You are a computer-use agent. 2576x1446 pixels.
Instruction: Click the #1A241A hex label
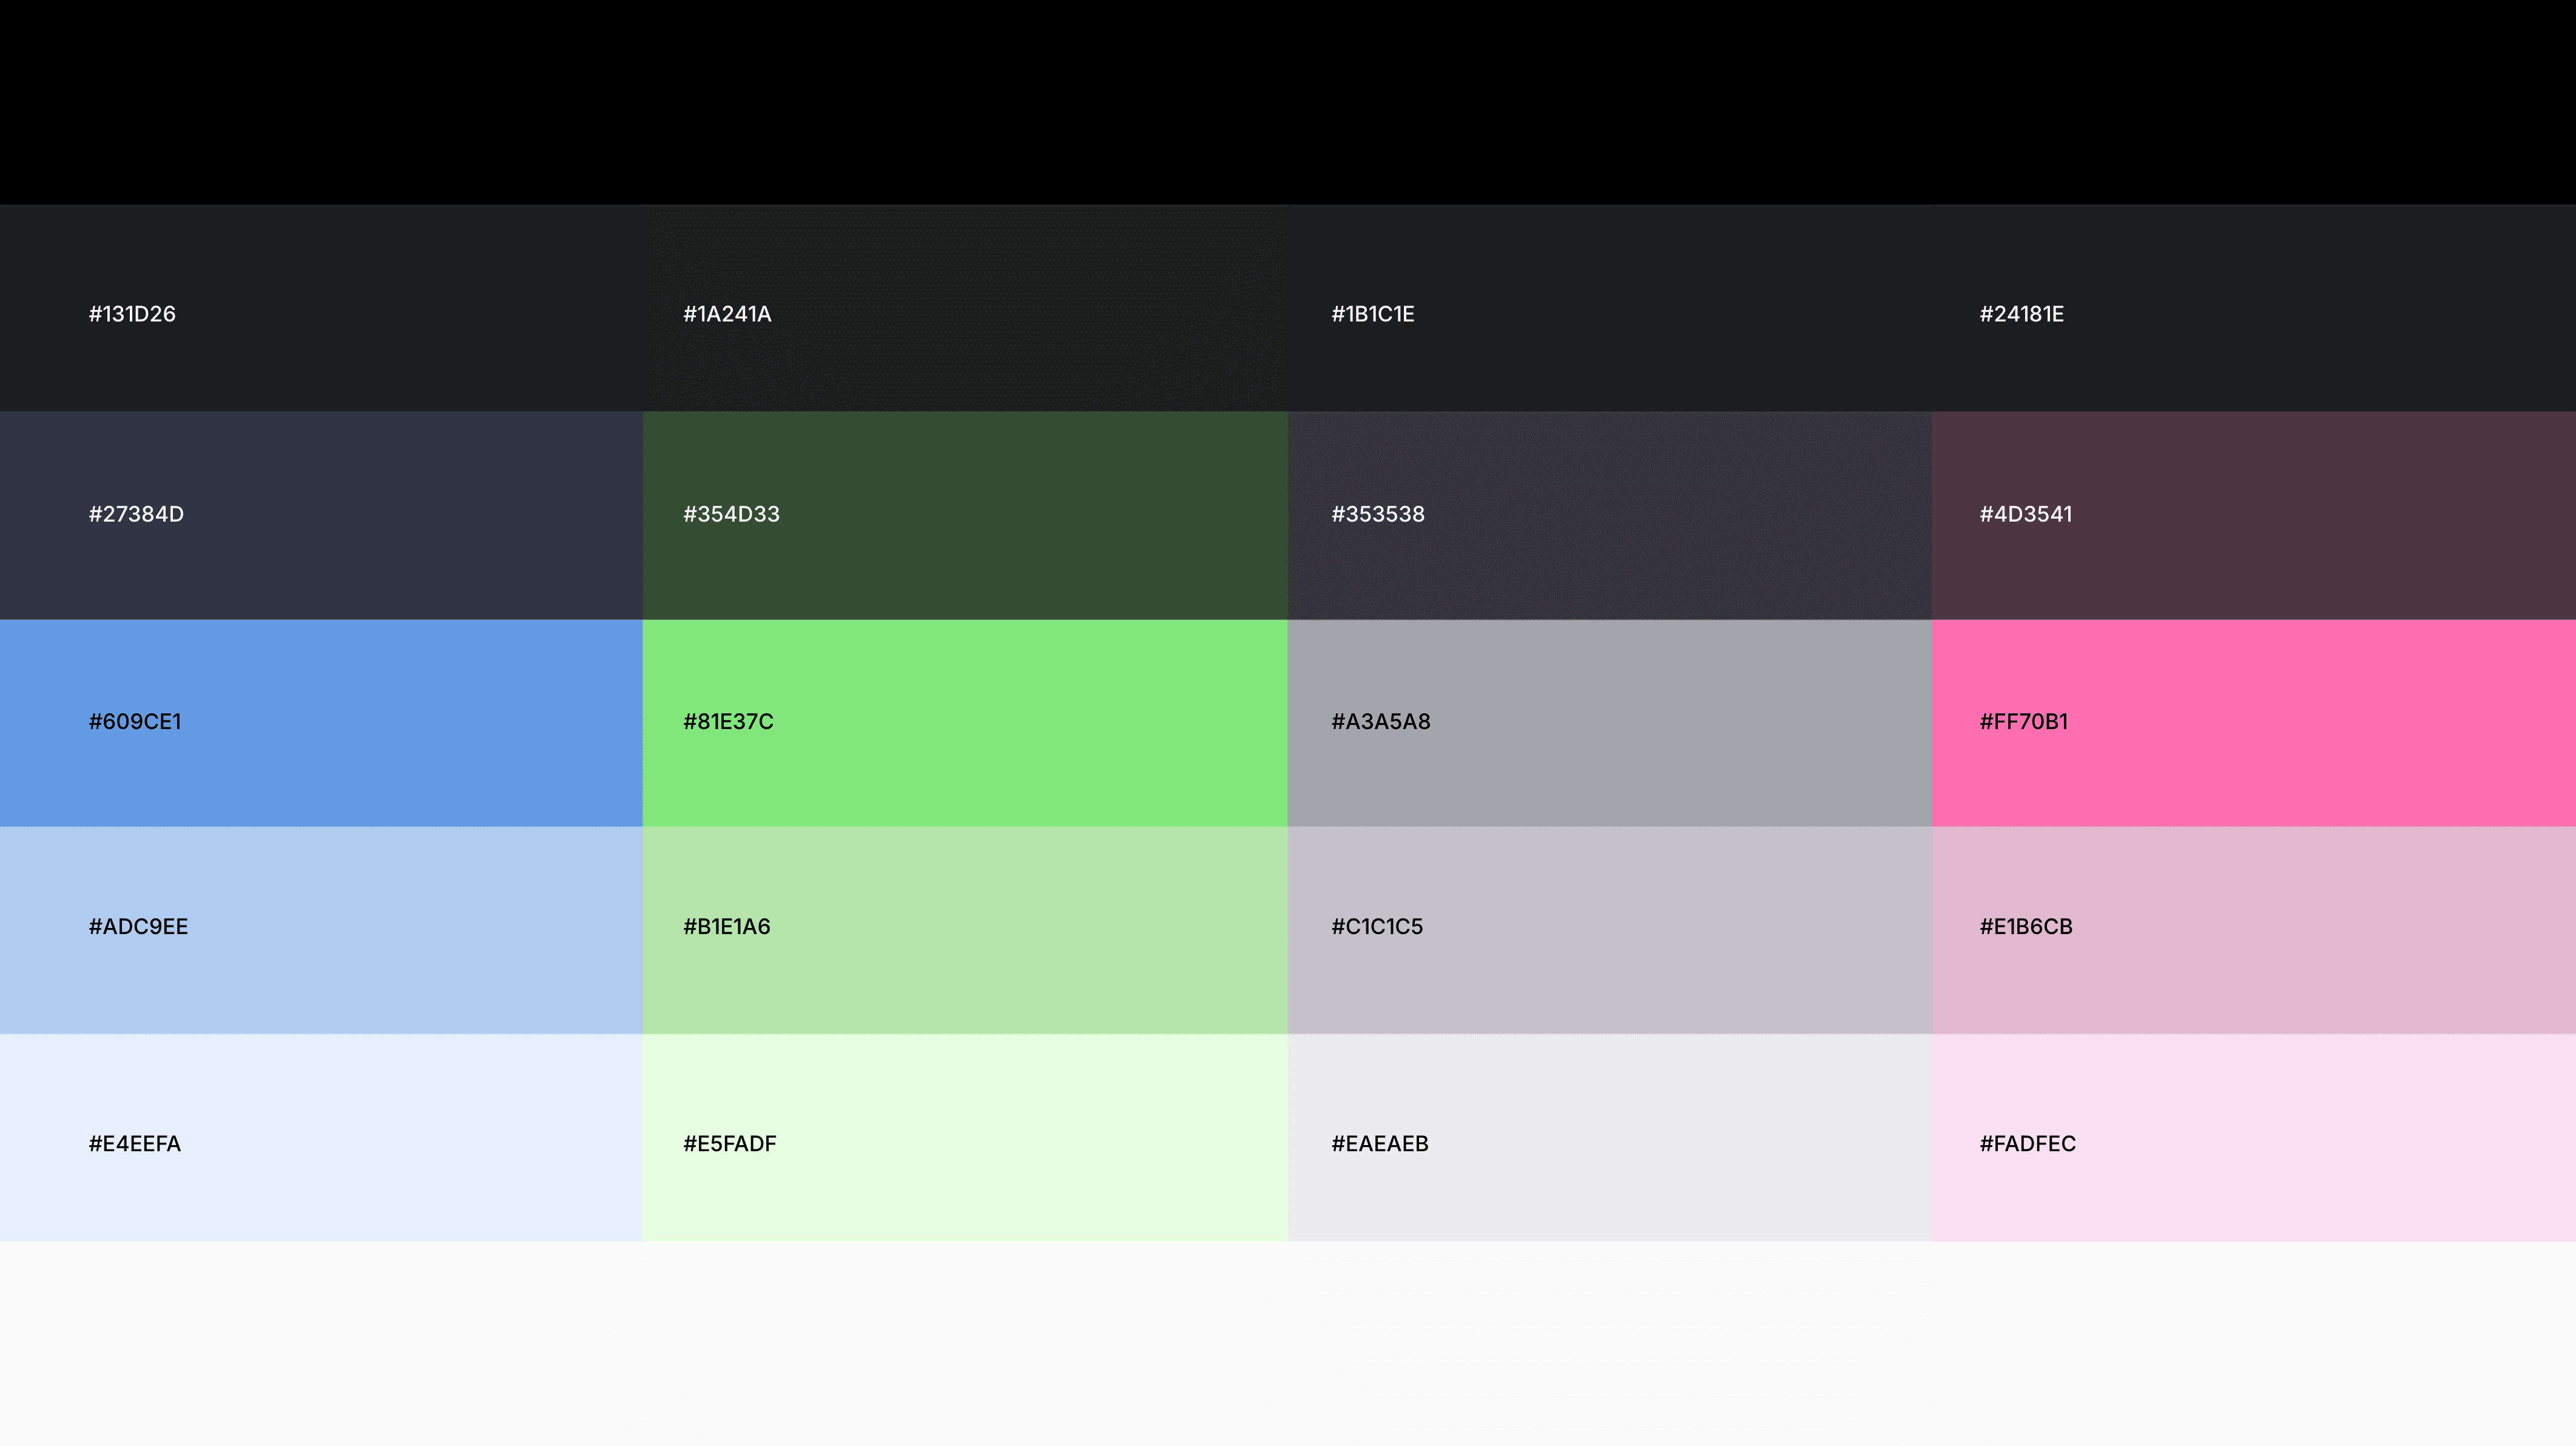[x=727, y=314]
